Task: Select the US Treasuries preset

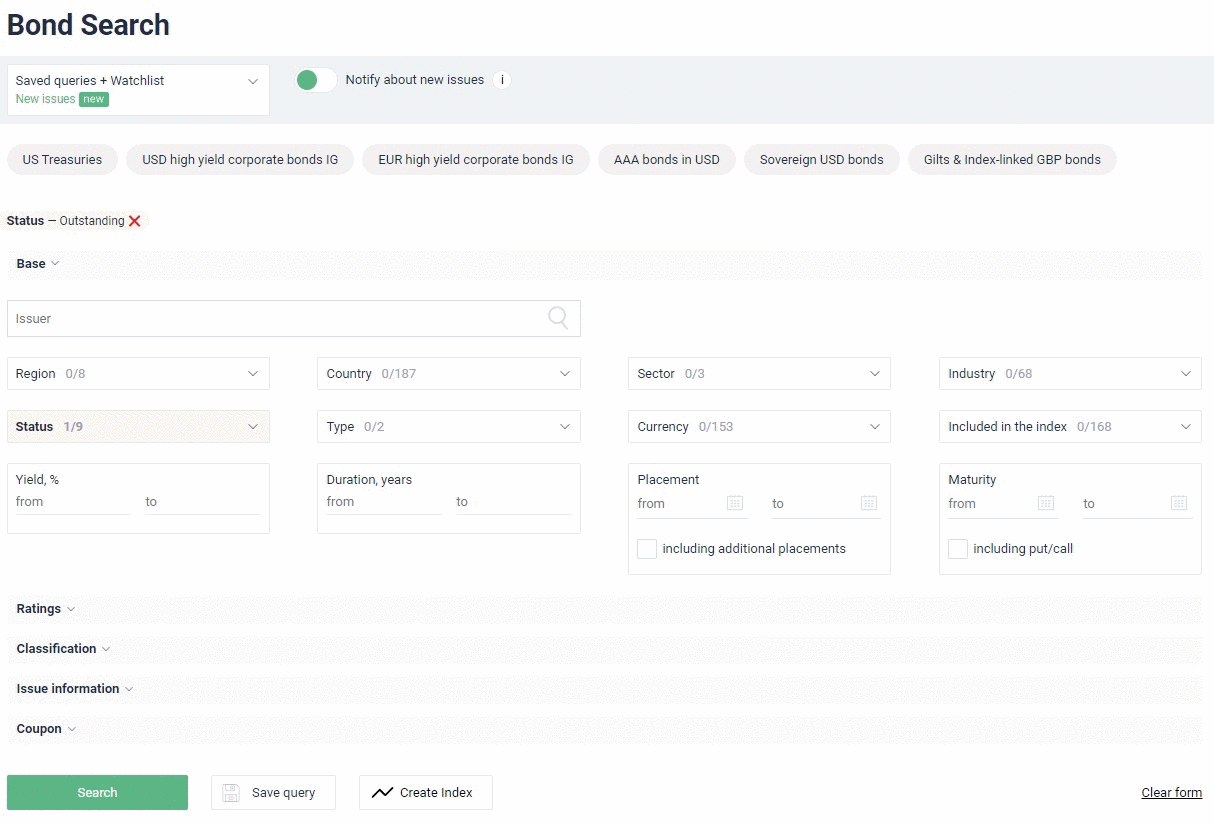Action: (62, 160)
